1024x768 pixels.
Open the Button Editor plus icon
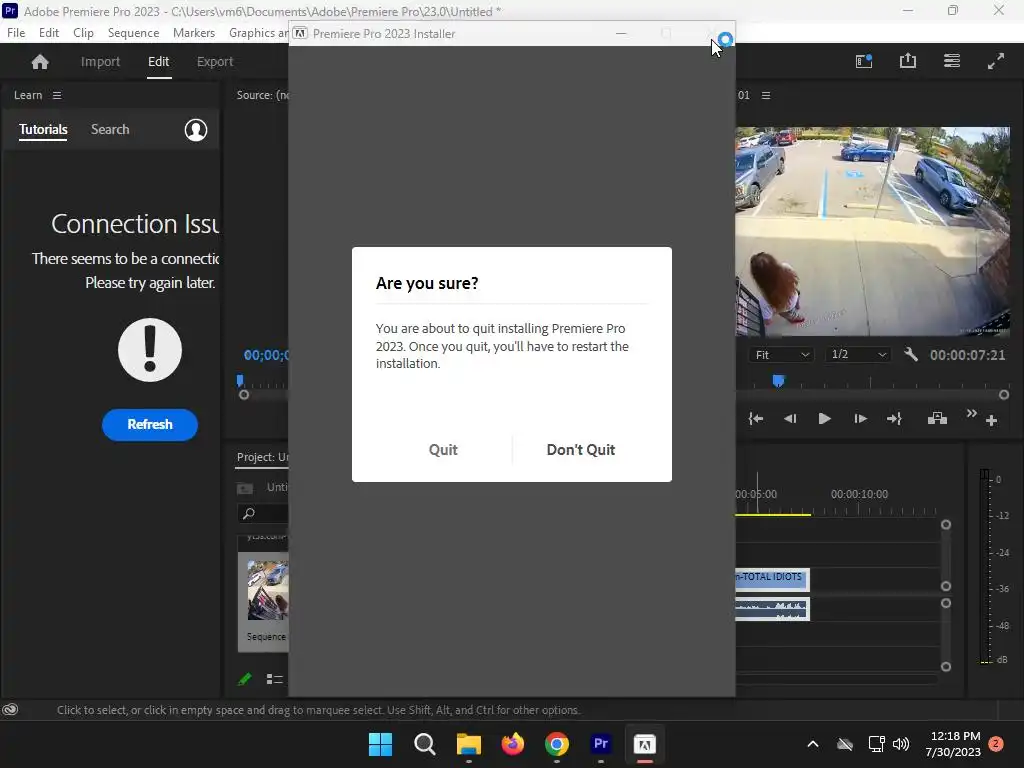[991, 421]
